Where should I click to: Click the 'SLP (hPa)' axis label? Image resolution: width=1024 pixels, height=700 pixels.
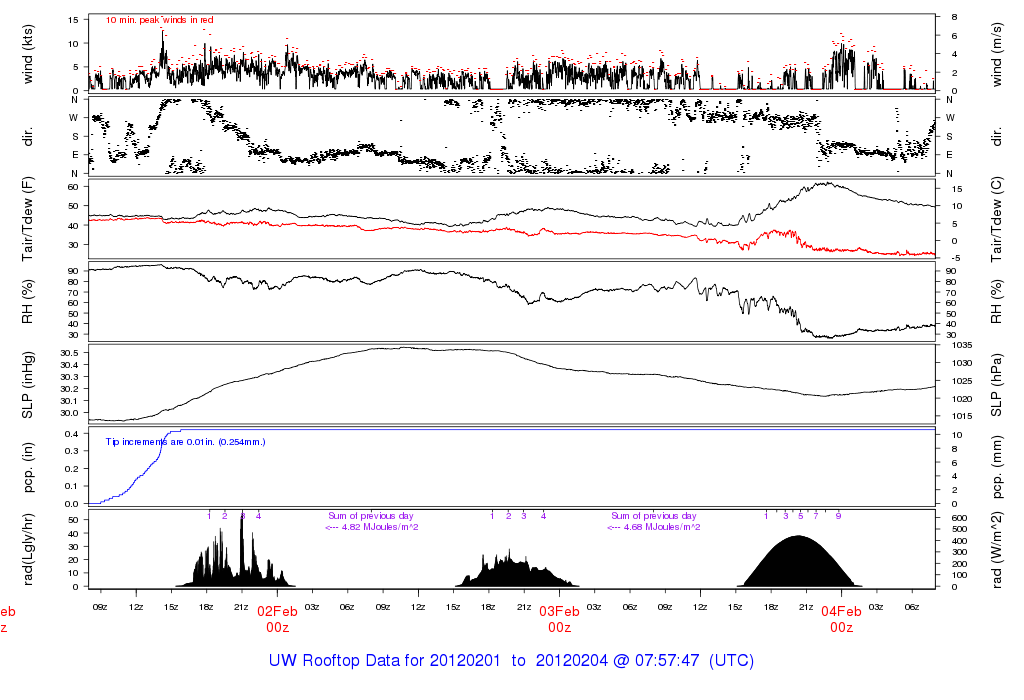pyautogui.click(x=997, y=385)
